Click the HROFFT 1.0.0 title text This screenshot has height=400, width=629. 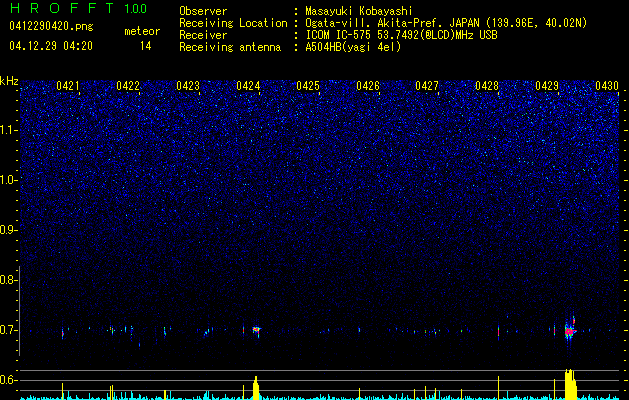[78, 8]
